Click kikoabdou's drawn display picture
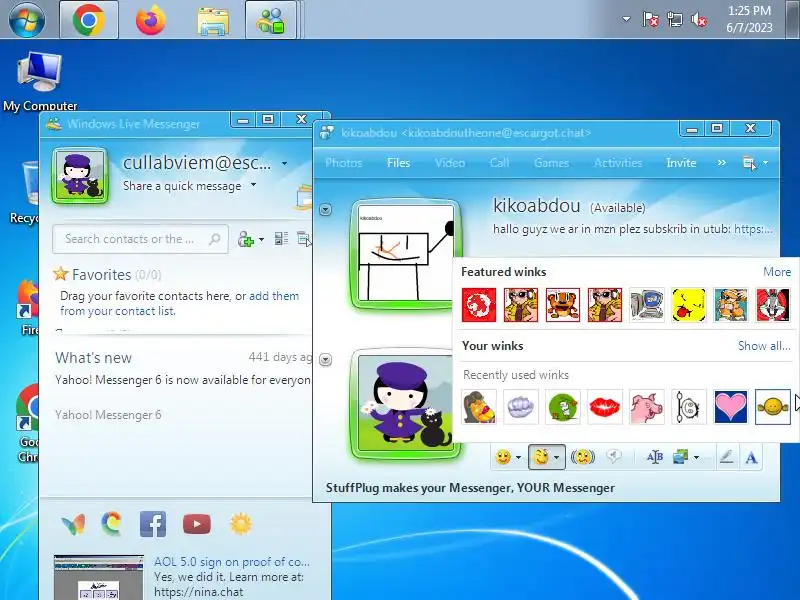 [x=406, y=254]
